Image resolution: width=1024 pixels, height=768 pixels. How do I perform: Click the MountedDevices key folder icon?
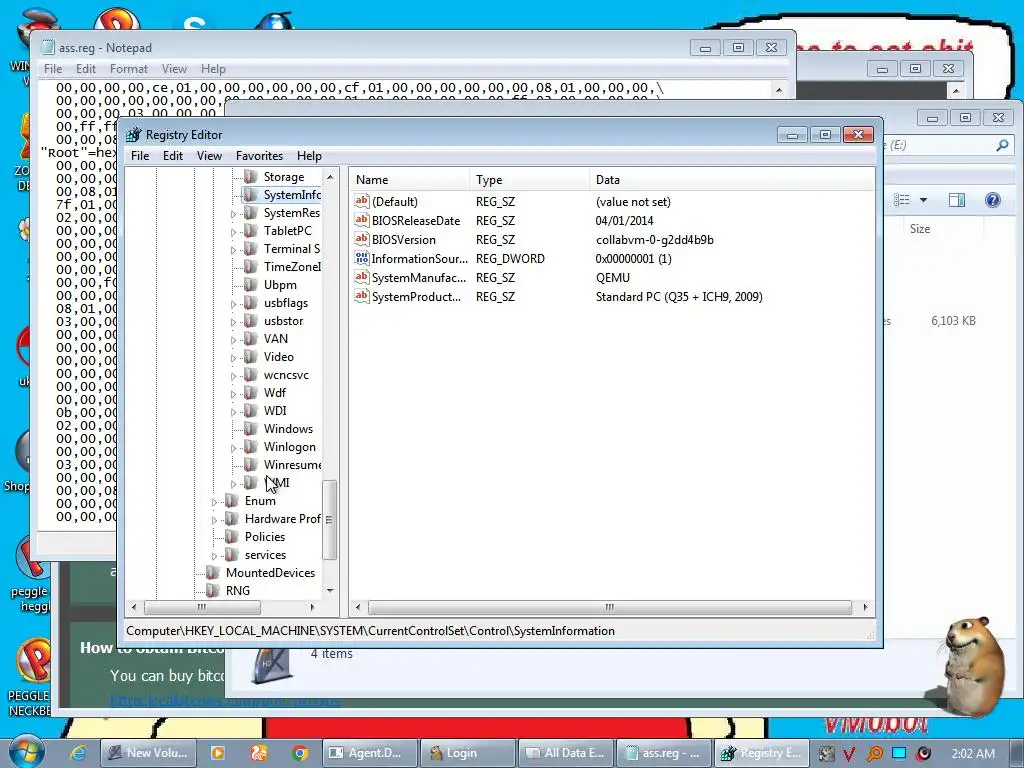pos(212,572)
